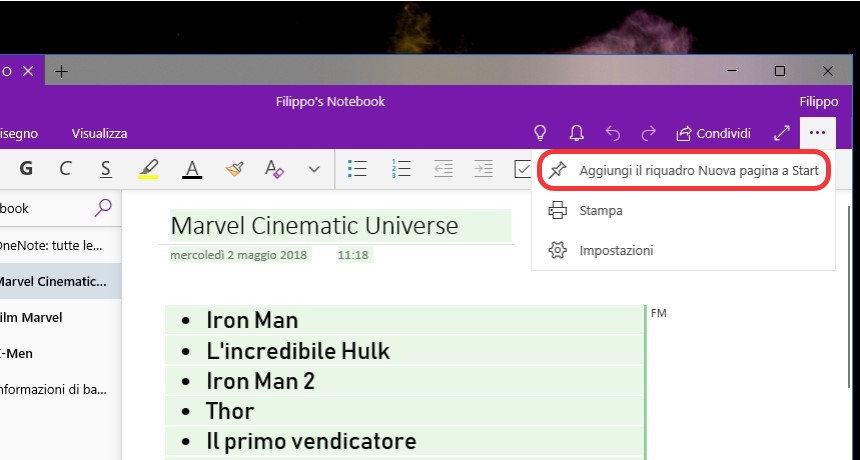This screenshot has height=460, width=860.
Task: Open Informazioni di ba... page
Action: pyautogui.click(x=60, y=390)
